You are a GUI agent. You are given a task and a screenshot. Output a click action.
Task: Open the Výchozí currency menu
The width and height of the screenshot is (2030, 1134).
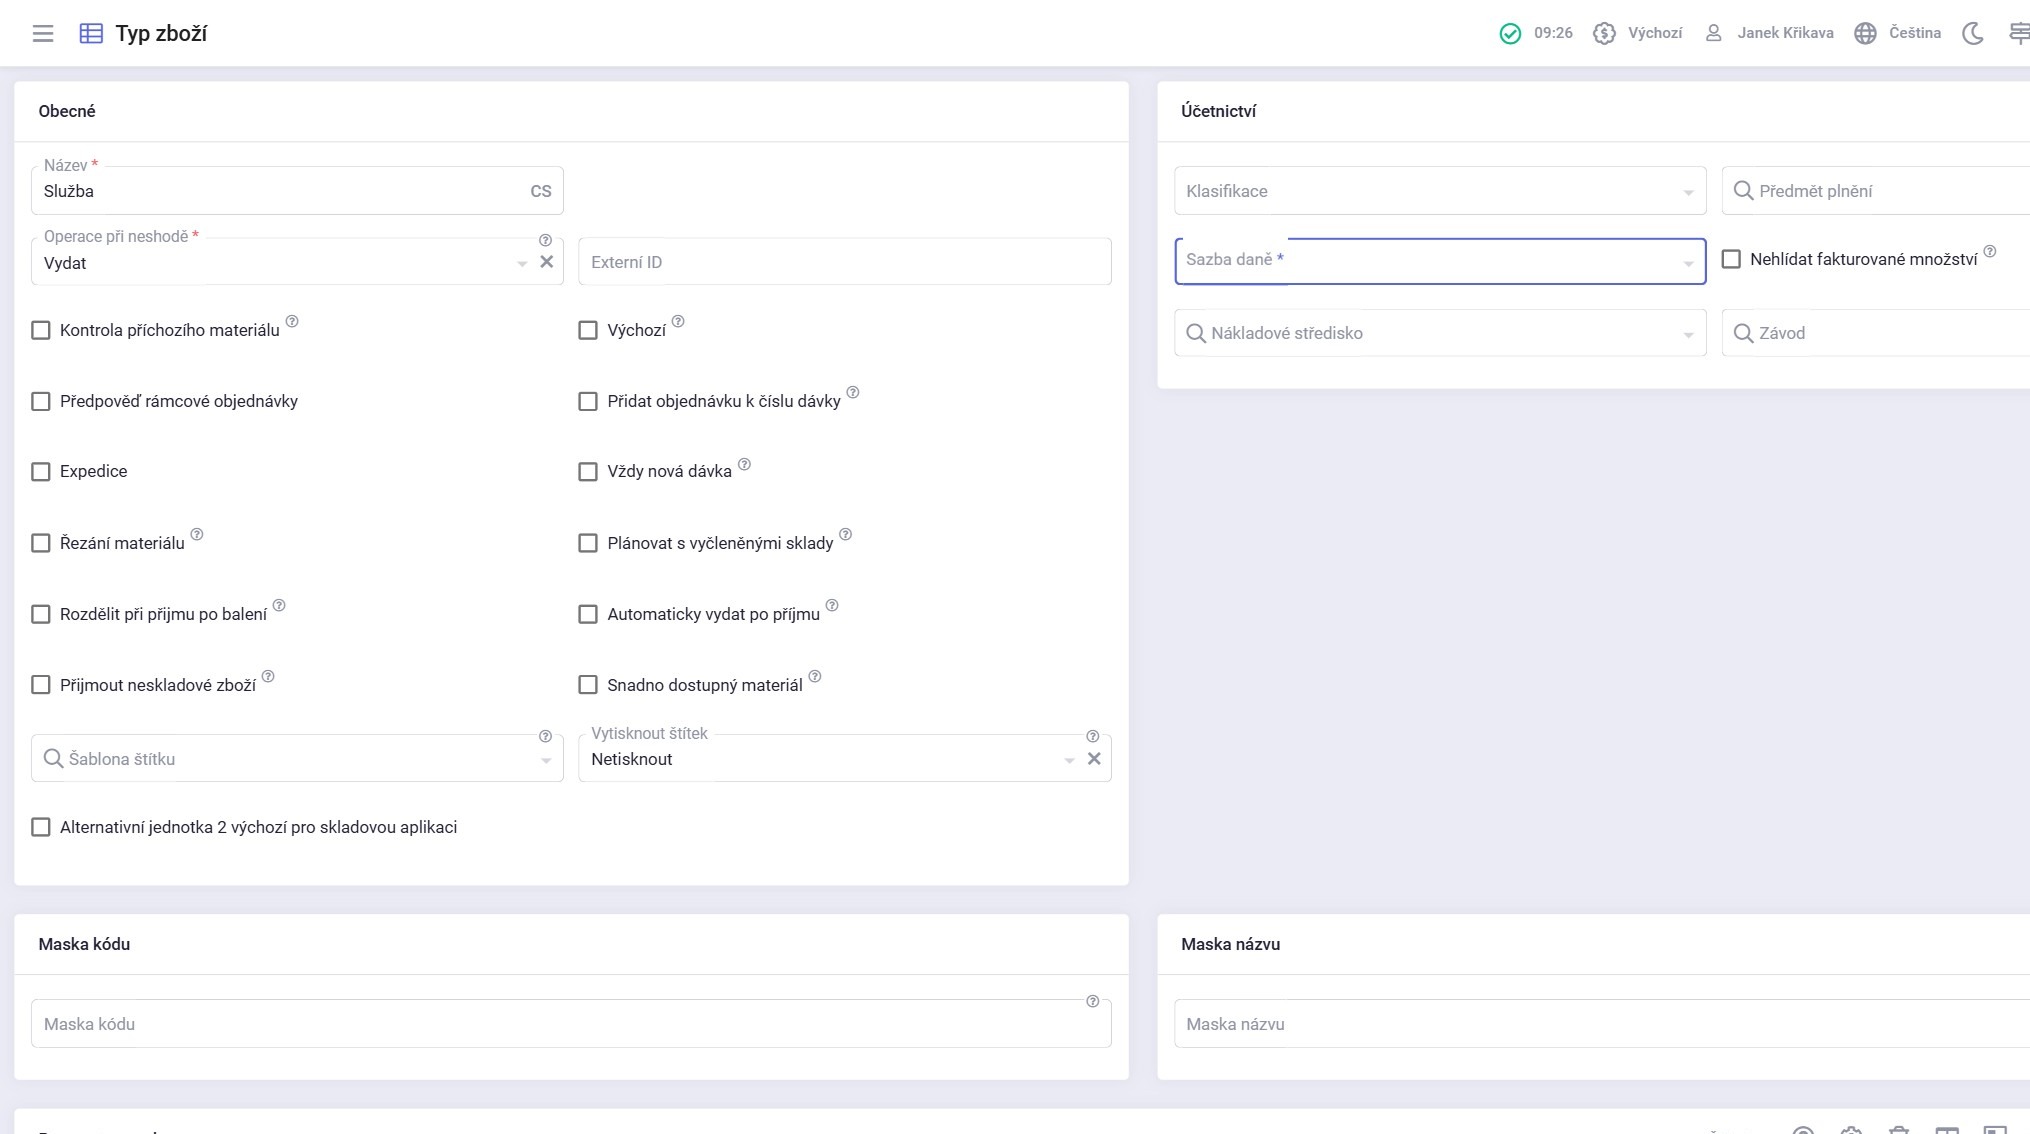1654,33
